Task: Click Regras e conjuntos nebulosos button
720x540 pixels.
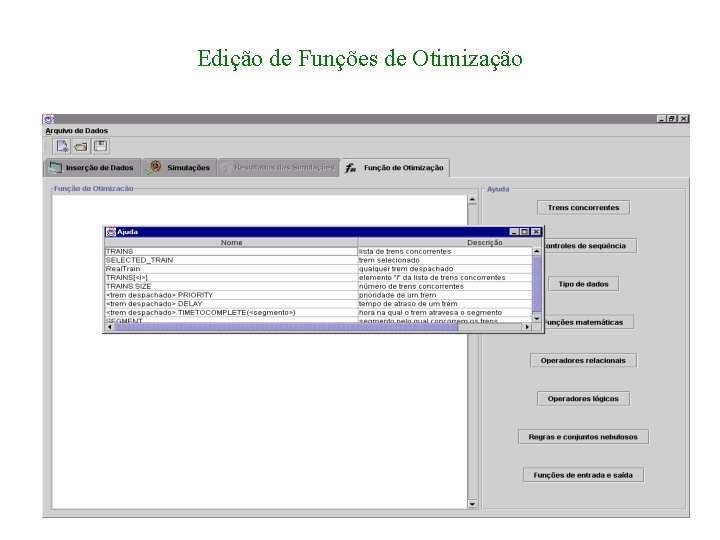Action: point(583,437)
